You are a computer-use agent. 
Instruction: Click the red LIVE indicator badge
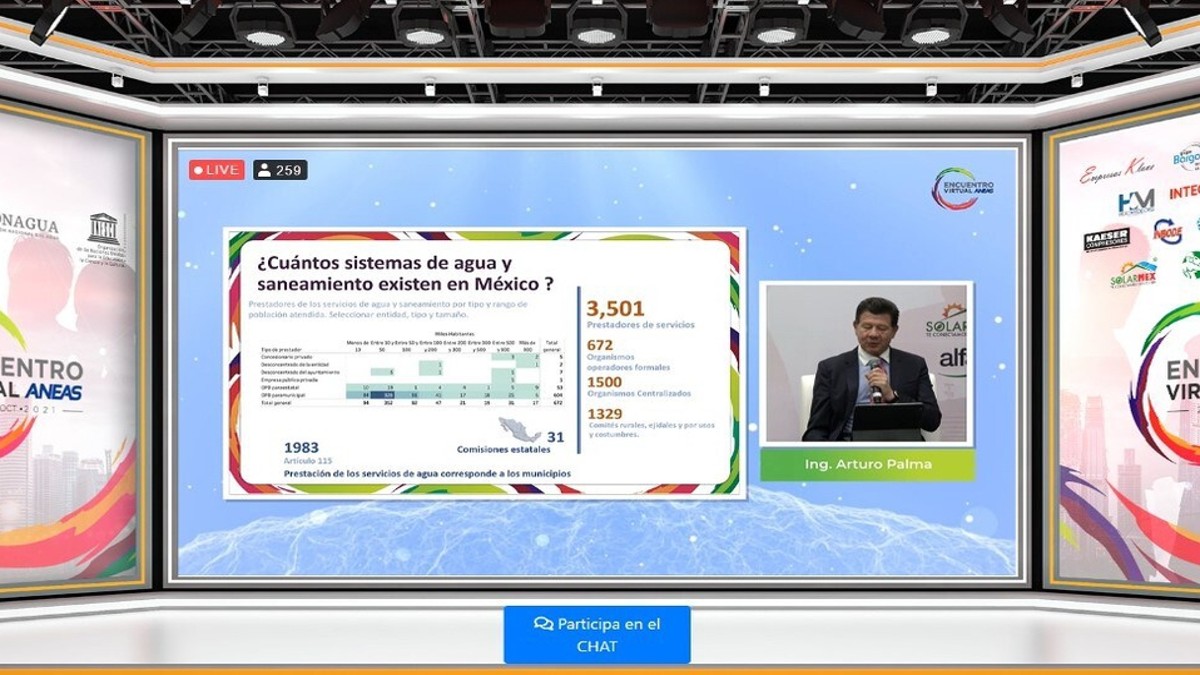click(x=217, y=170)
